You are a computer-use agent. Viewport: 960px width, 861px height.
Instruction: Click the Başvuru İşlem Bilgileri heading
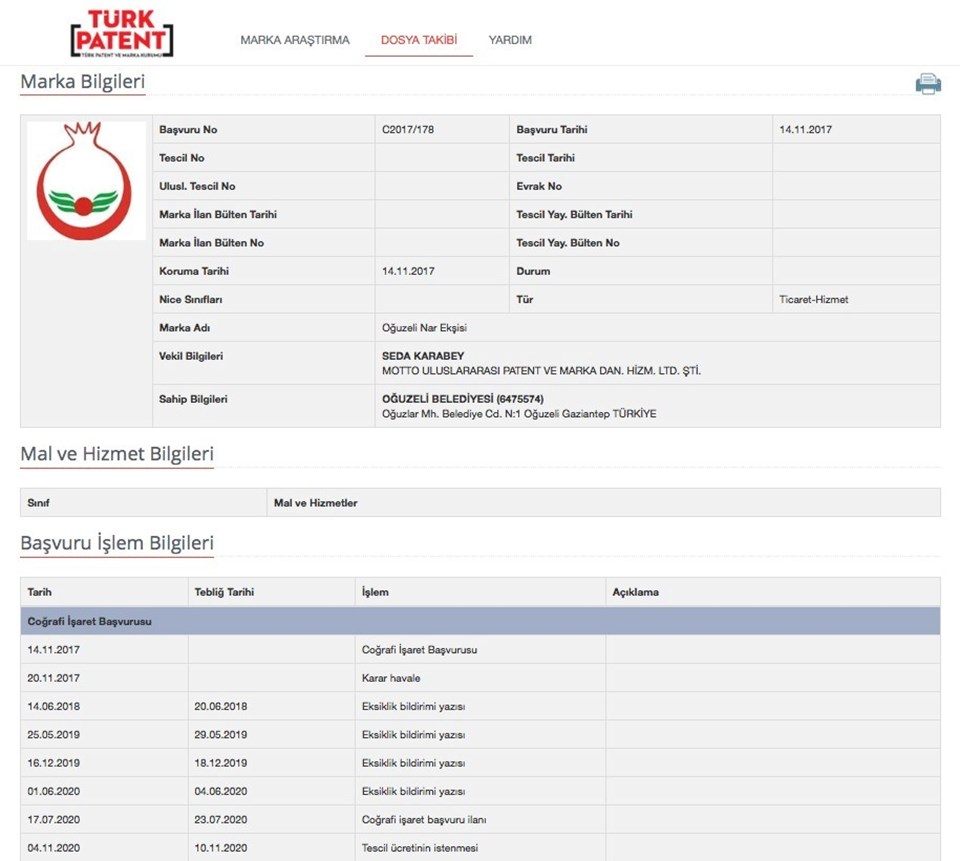(x=117, y=543)
